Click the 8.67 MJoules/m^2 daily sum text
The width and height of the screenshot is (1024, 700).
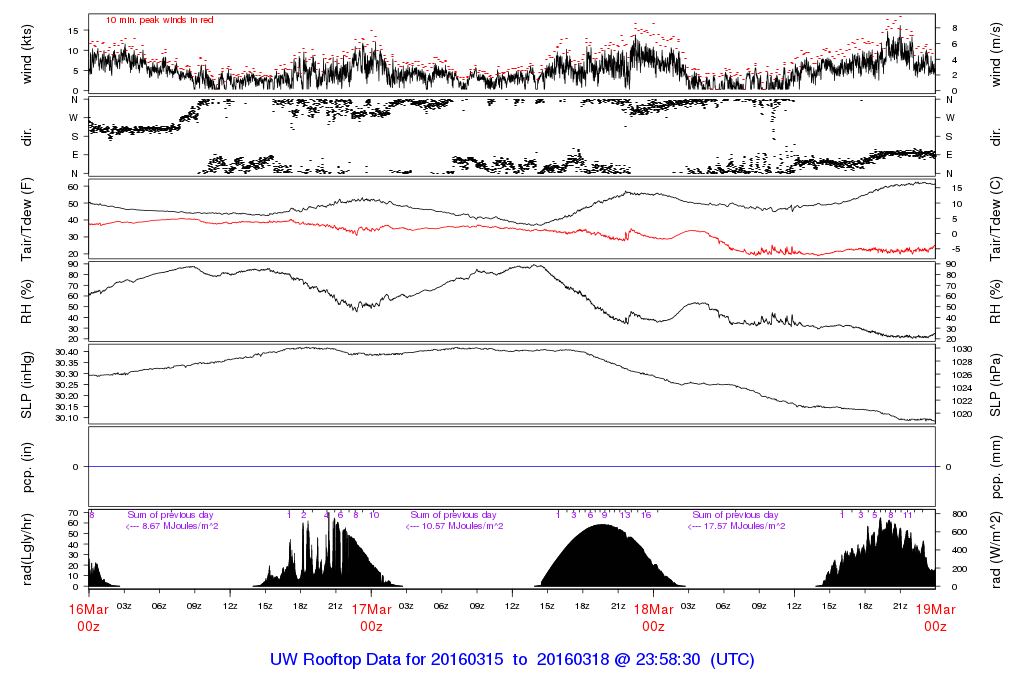click(172, 526)
